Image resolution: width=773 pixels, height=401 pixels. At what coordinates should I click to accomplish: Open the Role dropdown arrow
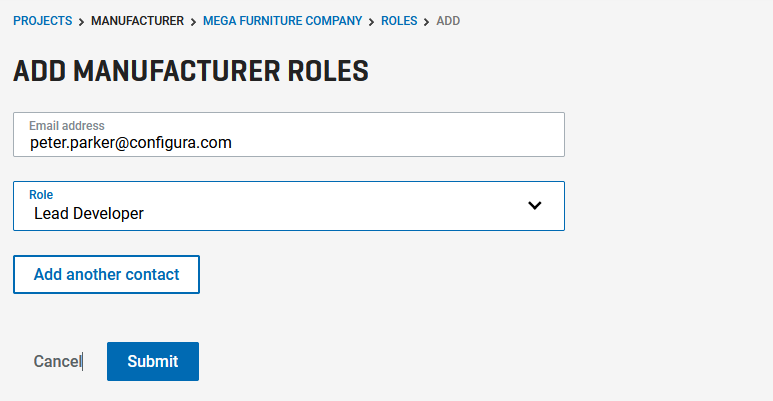point(534,206)
